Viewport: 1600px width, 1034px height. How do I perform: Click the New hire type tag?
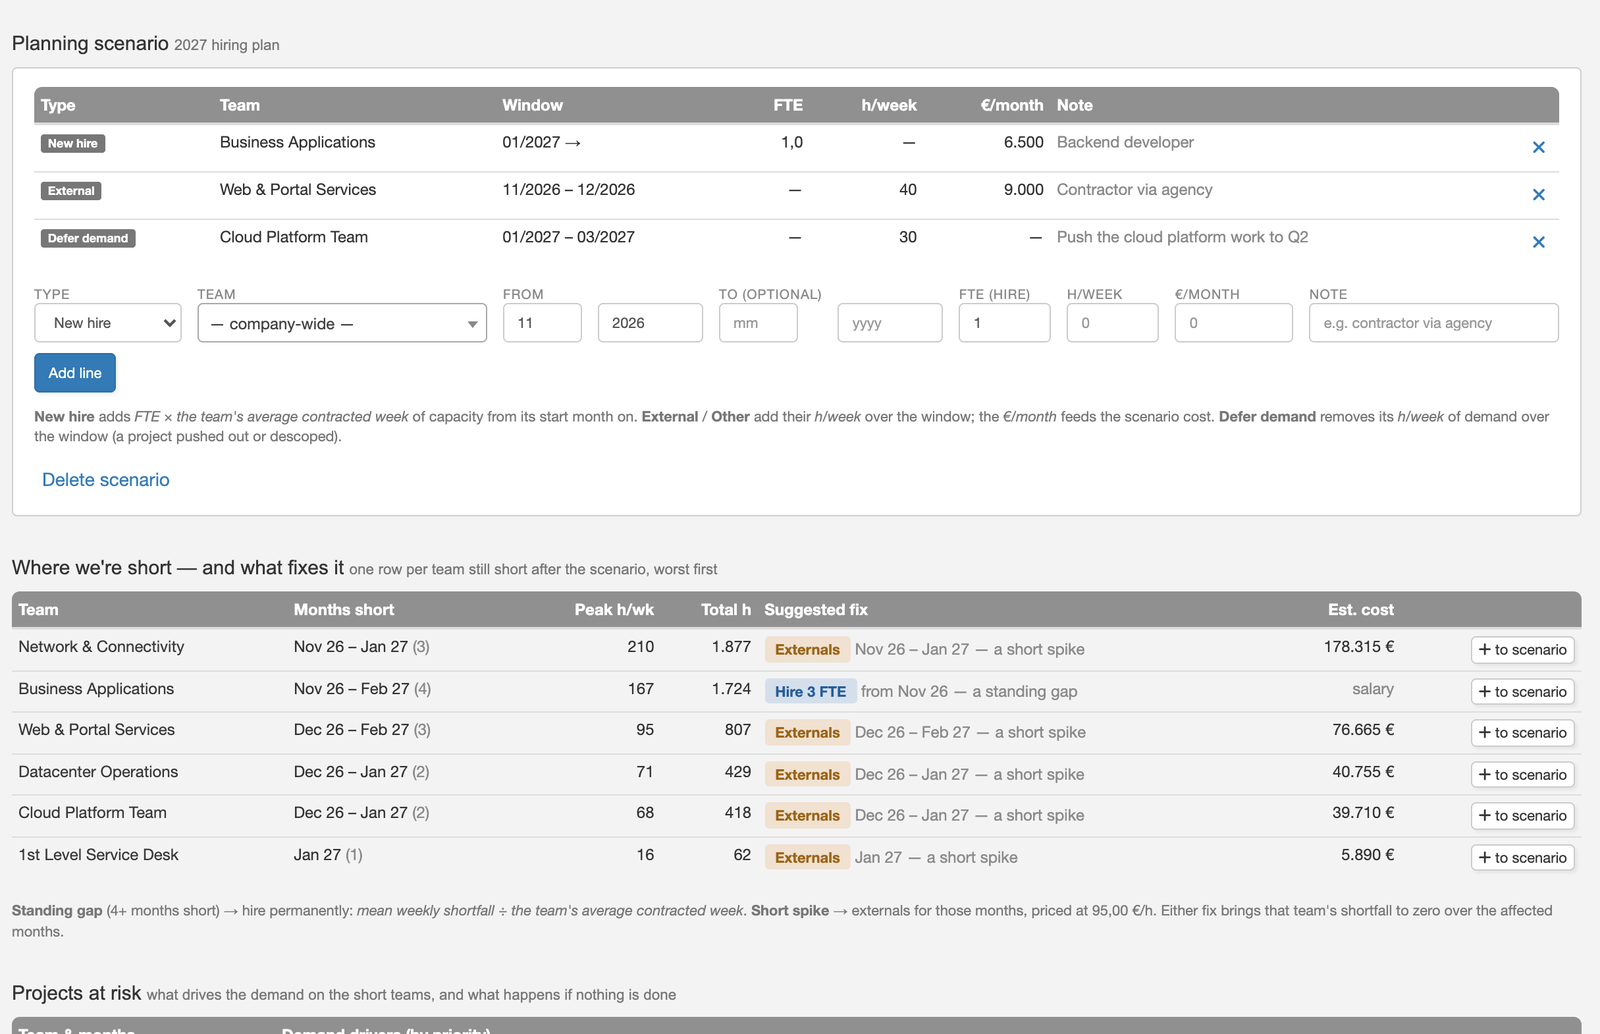point(73,143)
